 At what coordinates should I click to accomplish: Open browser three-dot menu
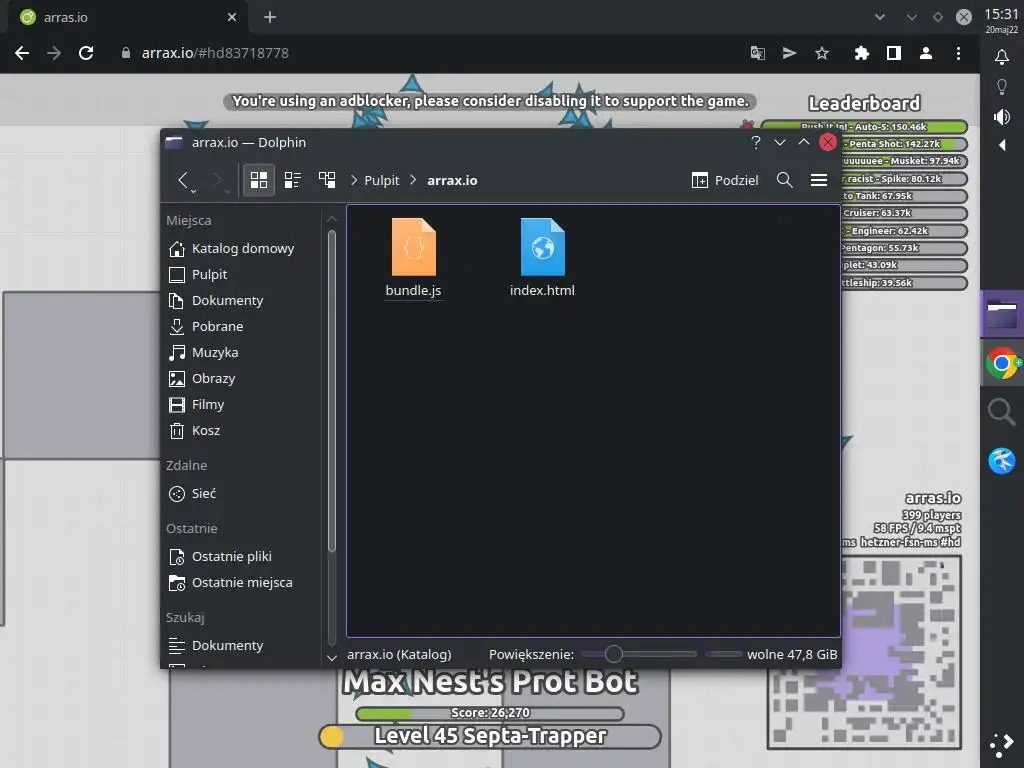(958, 53)
